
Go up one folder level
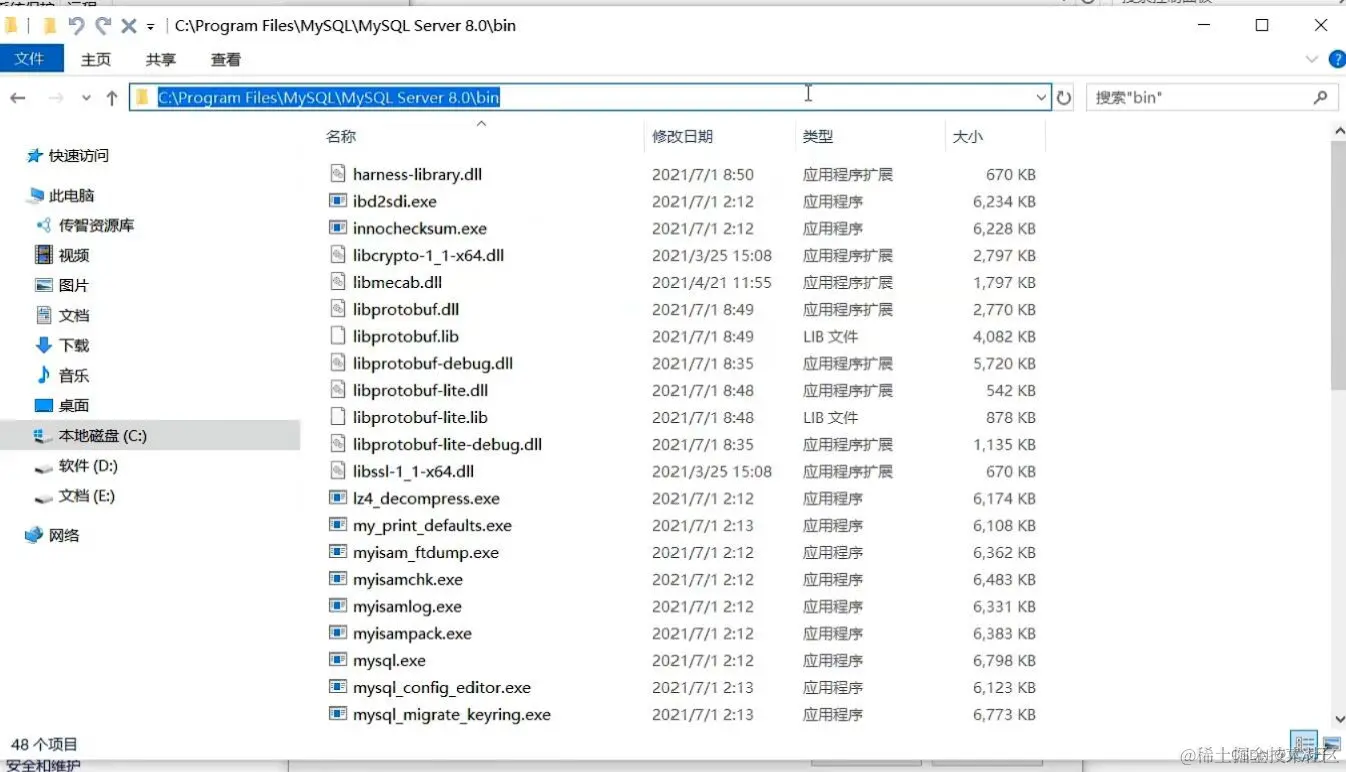(x=112, y=97)
